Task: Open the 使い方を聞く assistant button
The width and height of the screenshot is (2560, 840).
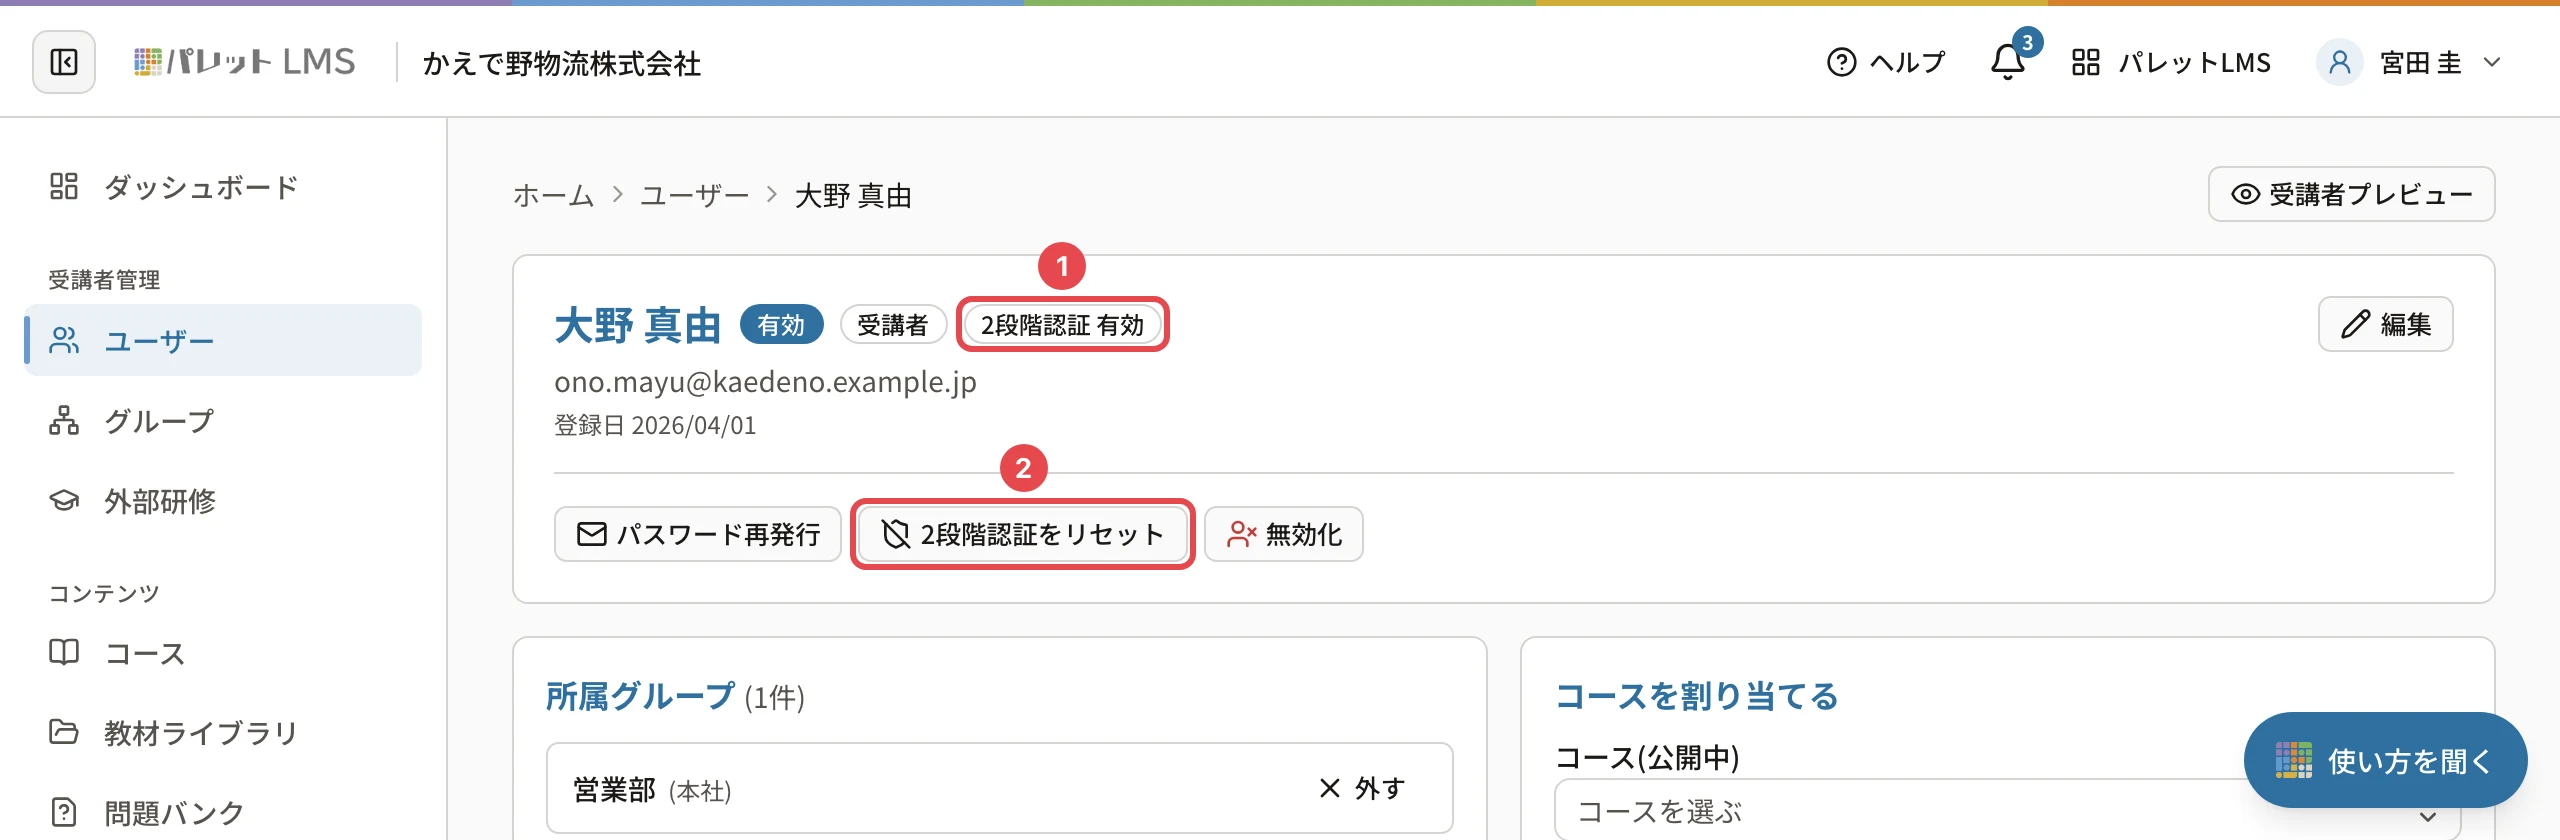Action: click(x=2385, y=760)
